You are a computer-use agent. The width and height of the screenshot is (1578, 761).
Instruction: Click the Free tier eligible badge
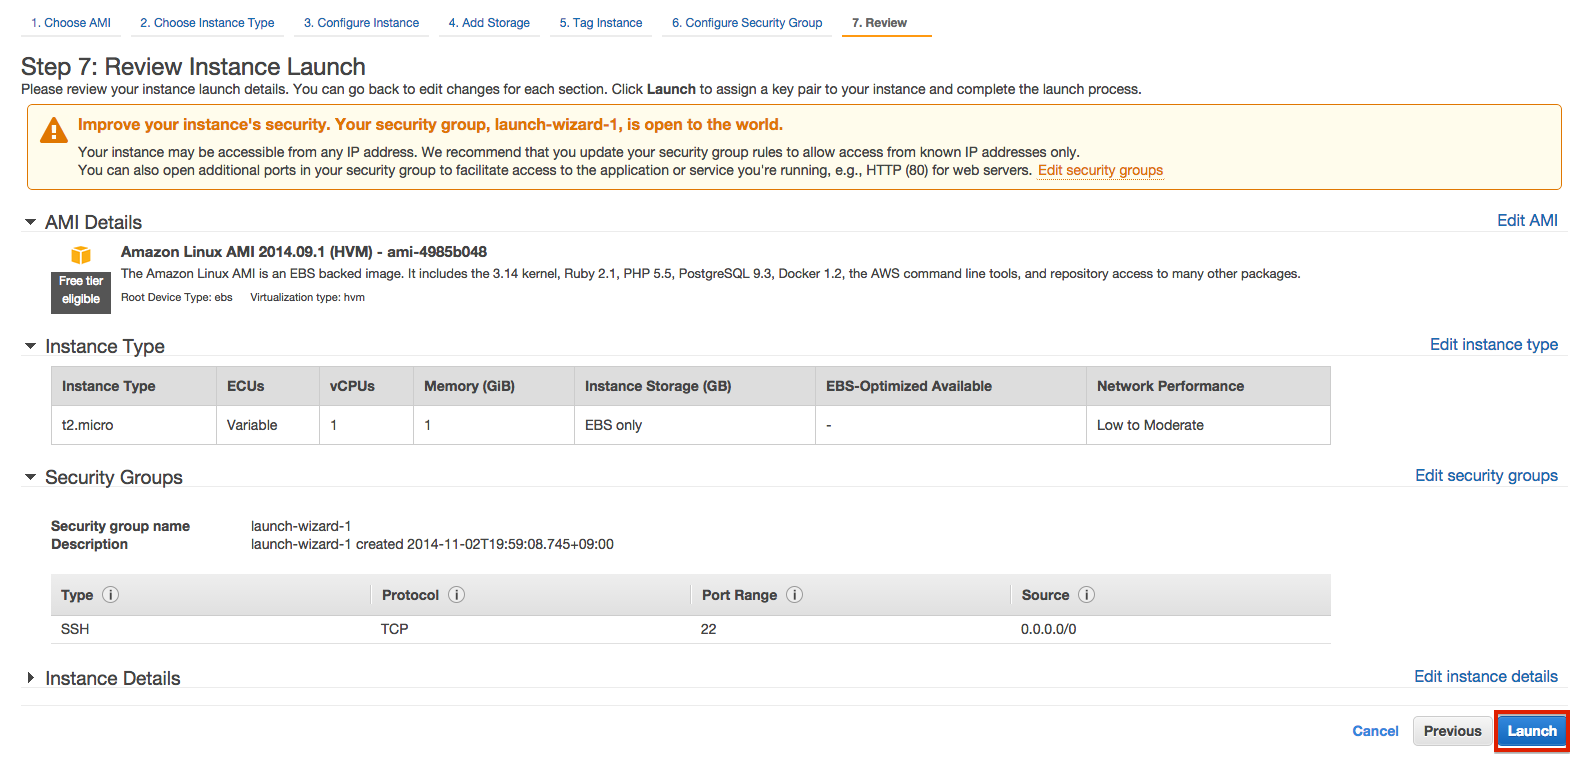coord(81,291)
